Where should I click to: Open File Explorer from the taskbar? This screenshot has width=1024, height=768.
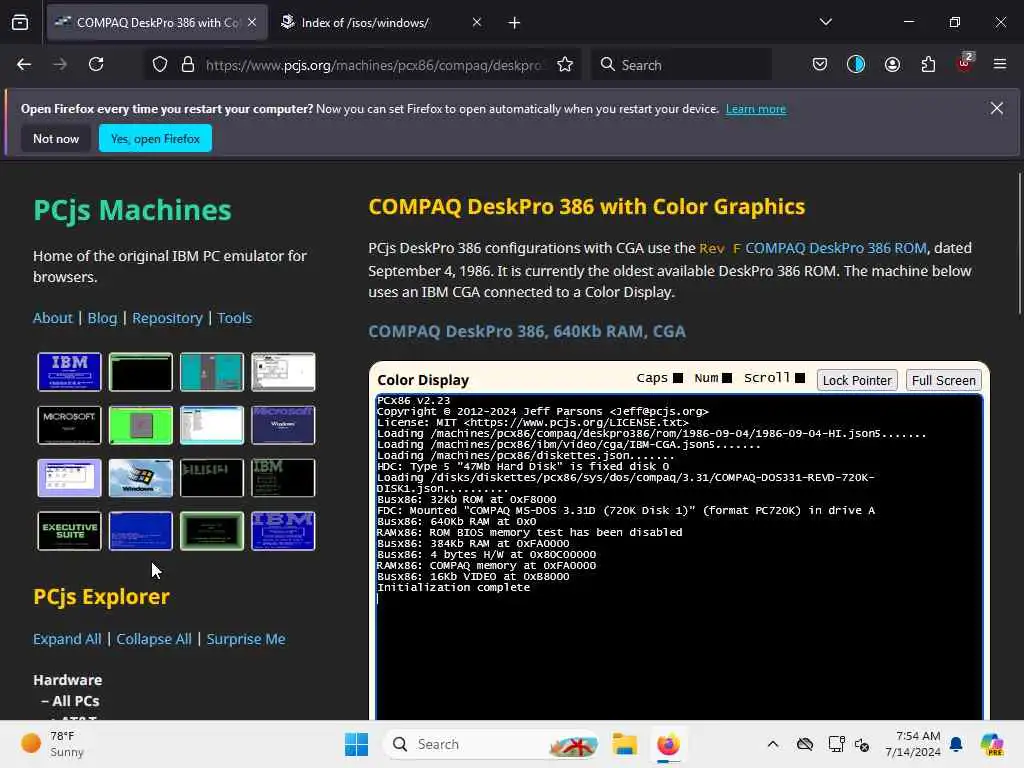[624, 744]
